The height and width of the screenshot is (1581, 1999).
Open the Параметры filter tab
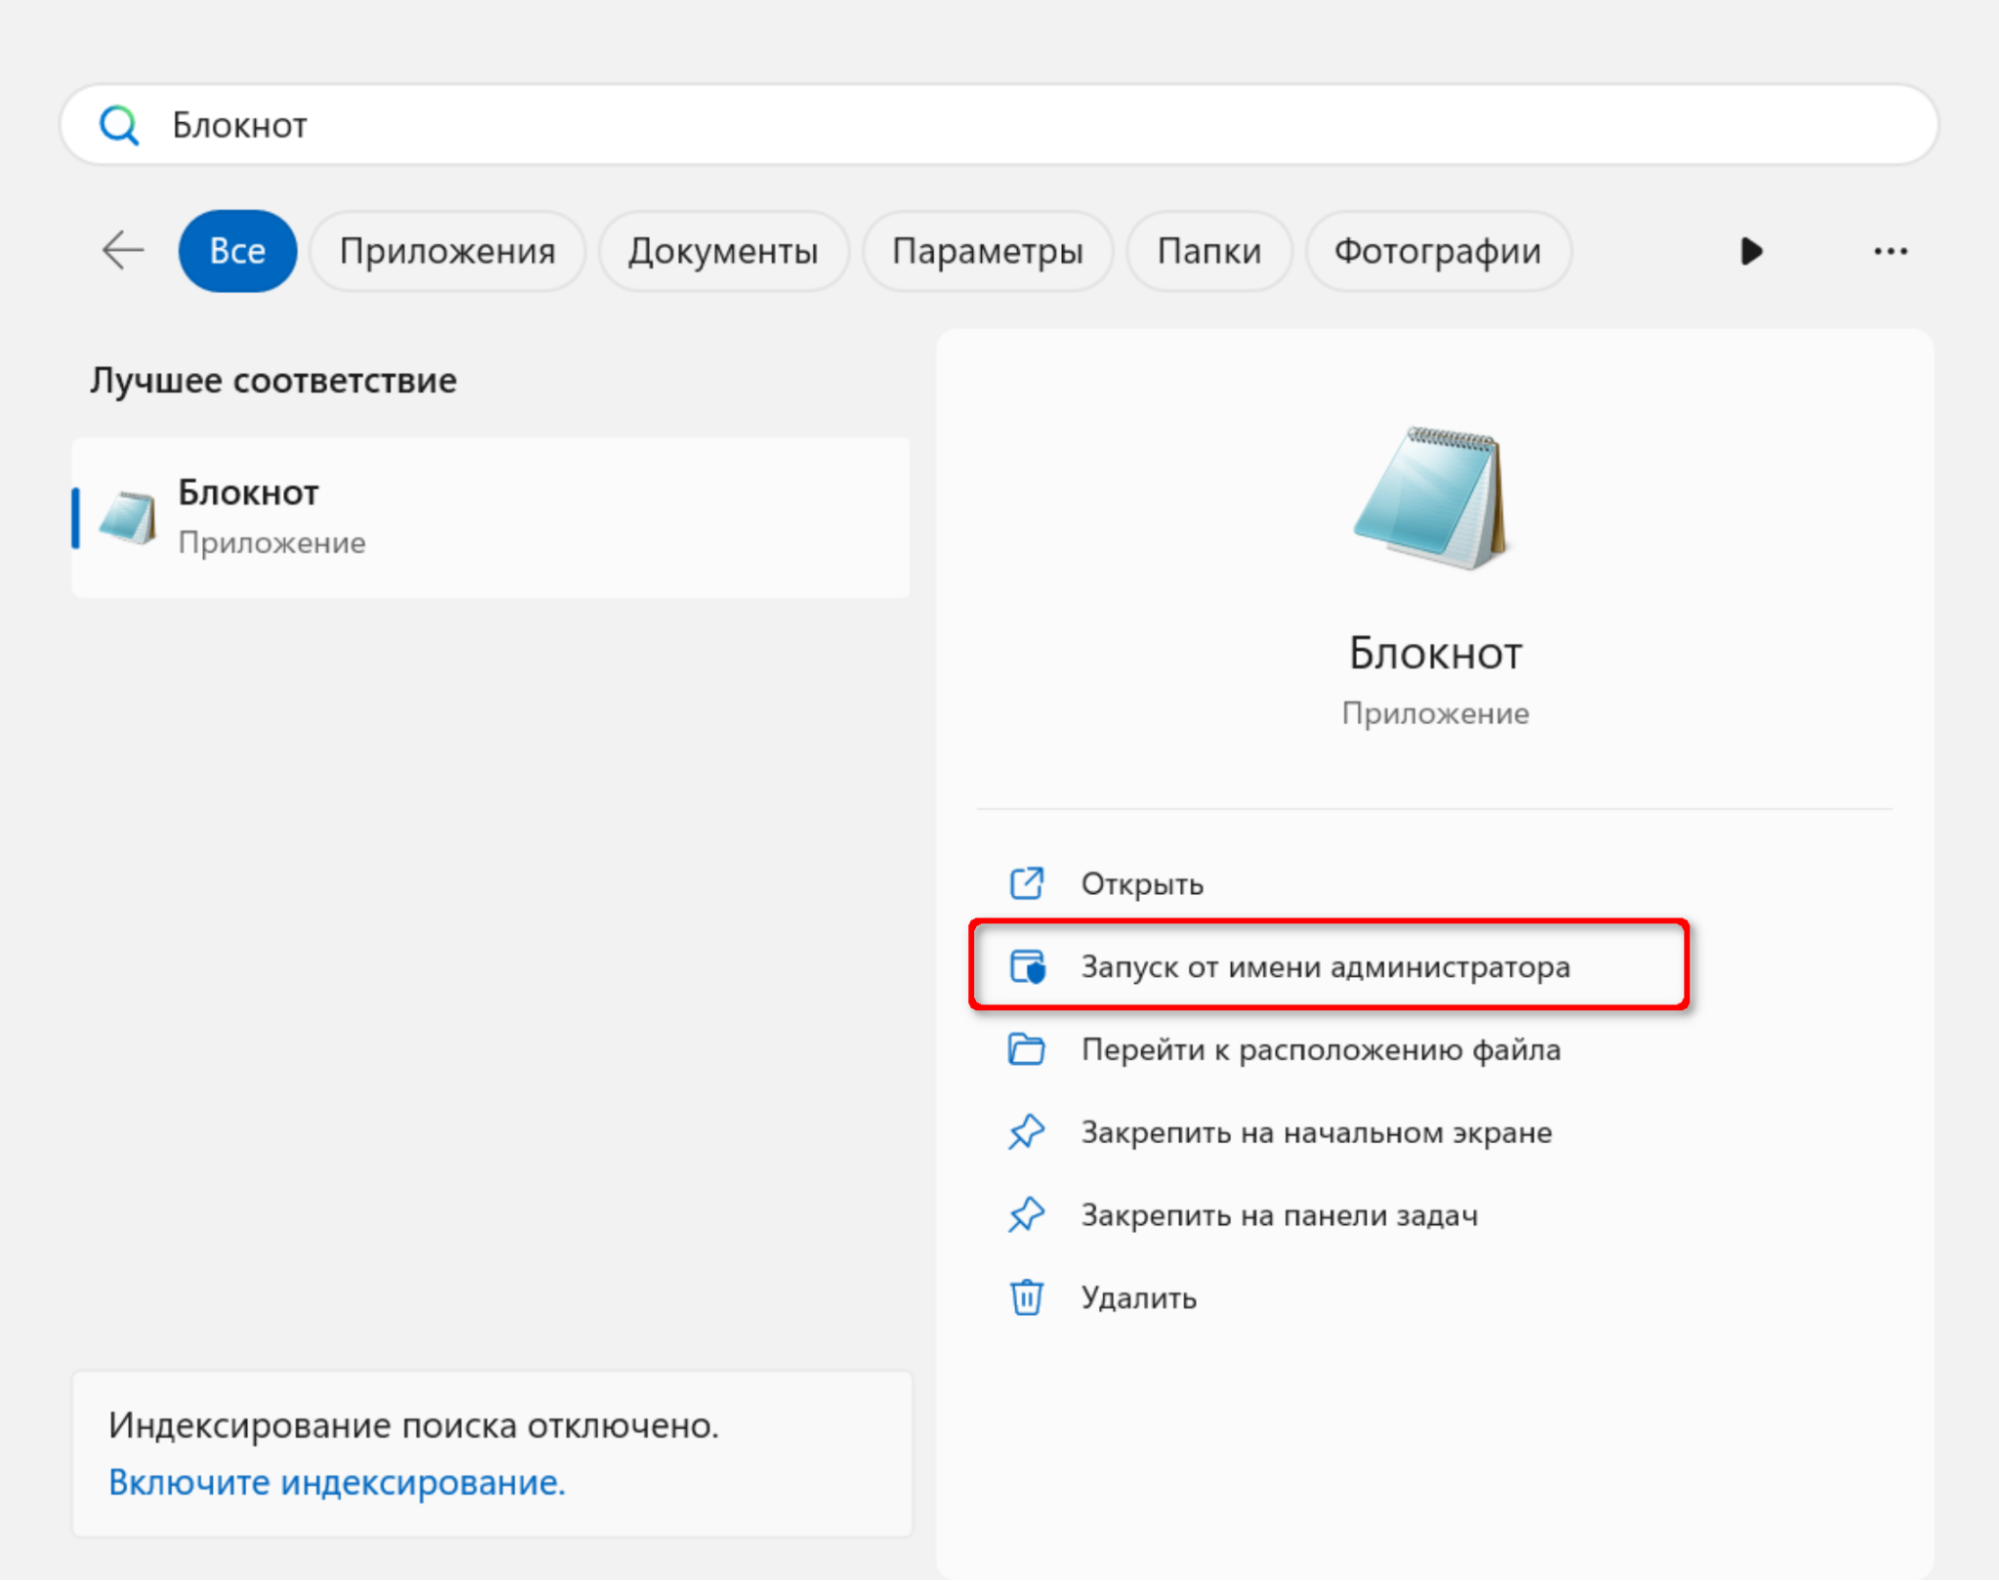[x=987, y=251]
